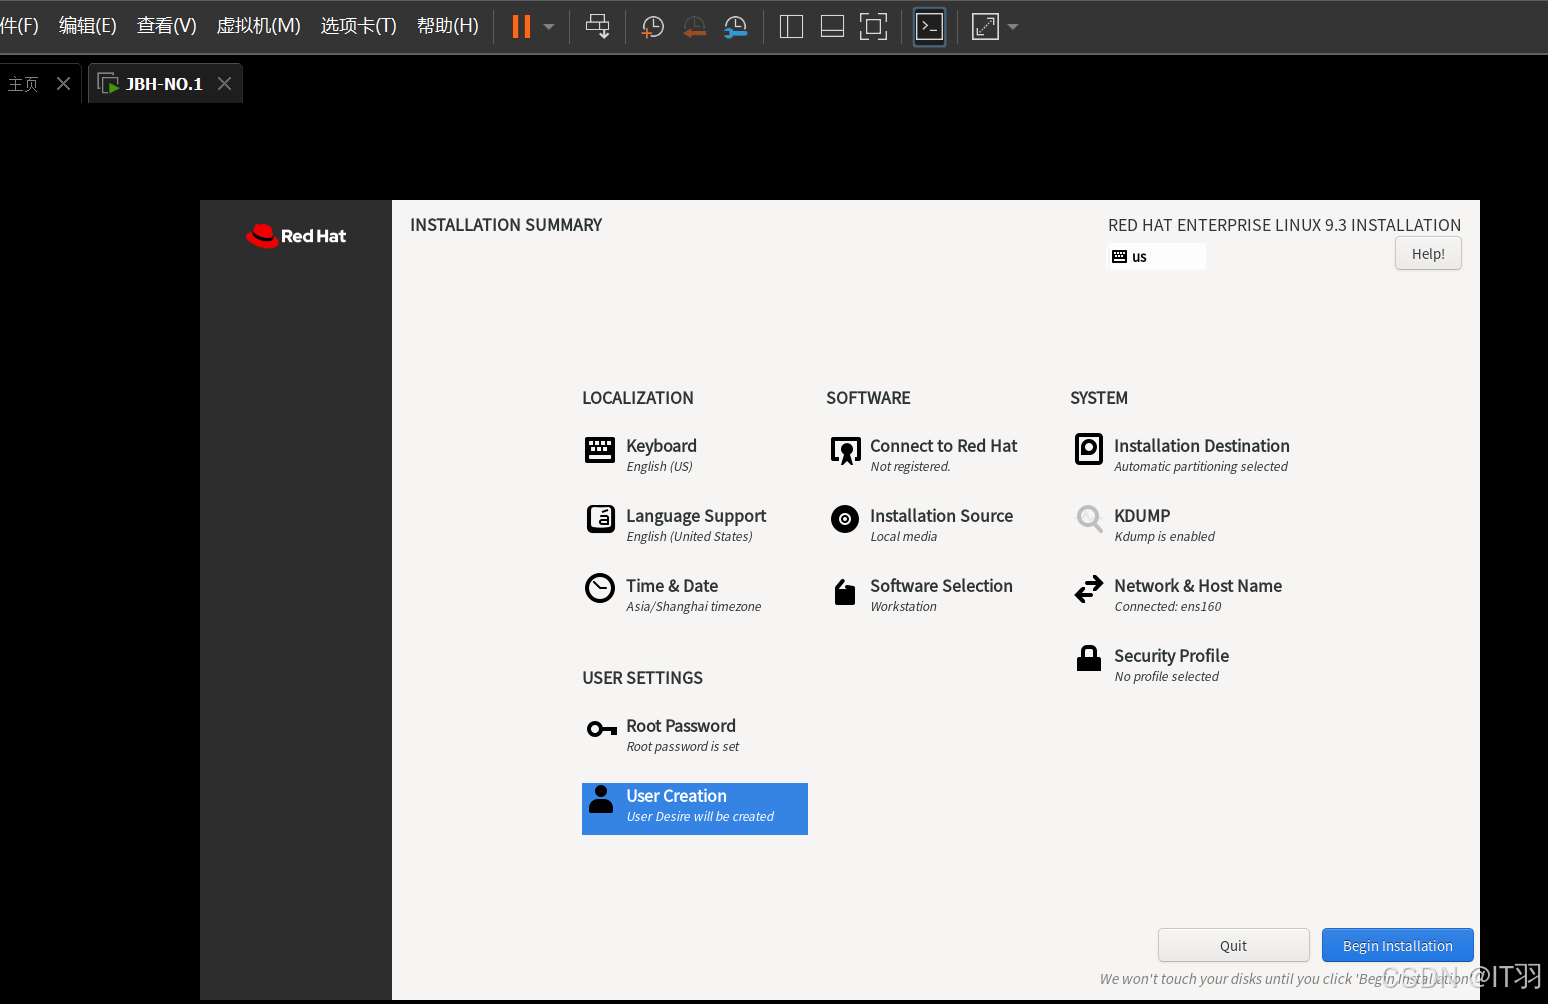Close the 主页 tab
The height and width of the screenshot is (1004, 1548).
63,84
